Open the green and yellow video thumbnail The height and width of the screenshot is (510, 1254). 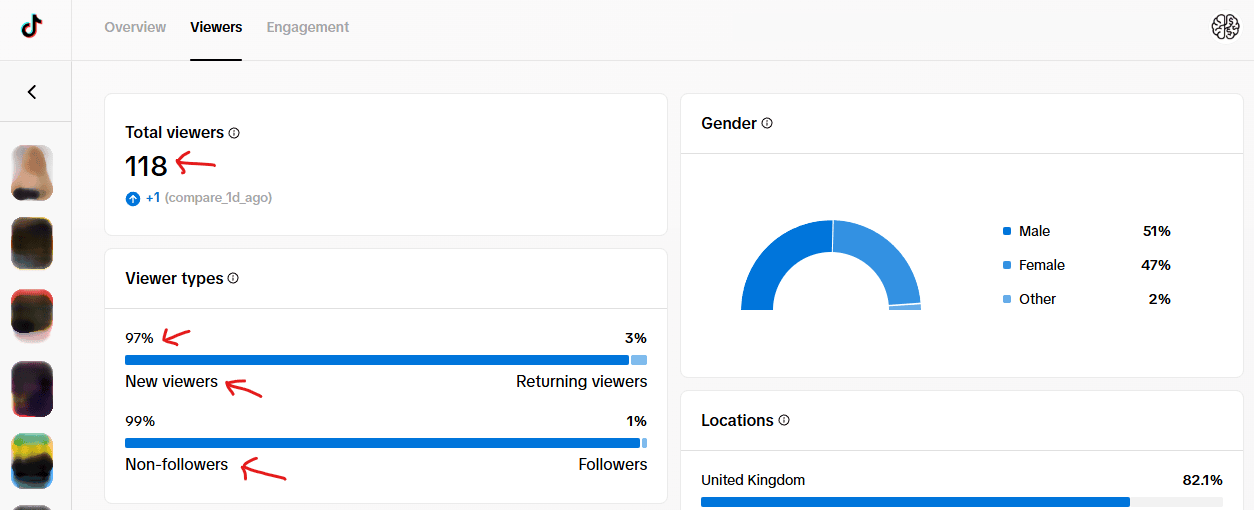click(32, 461)
